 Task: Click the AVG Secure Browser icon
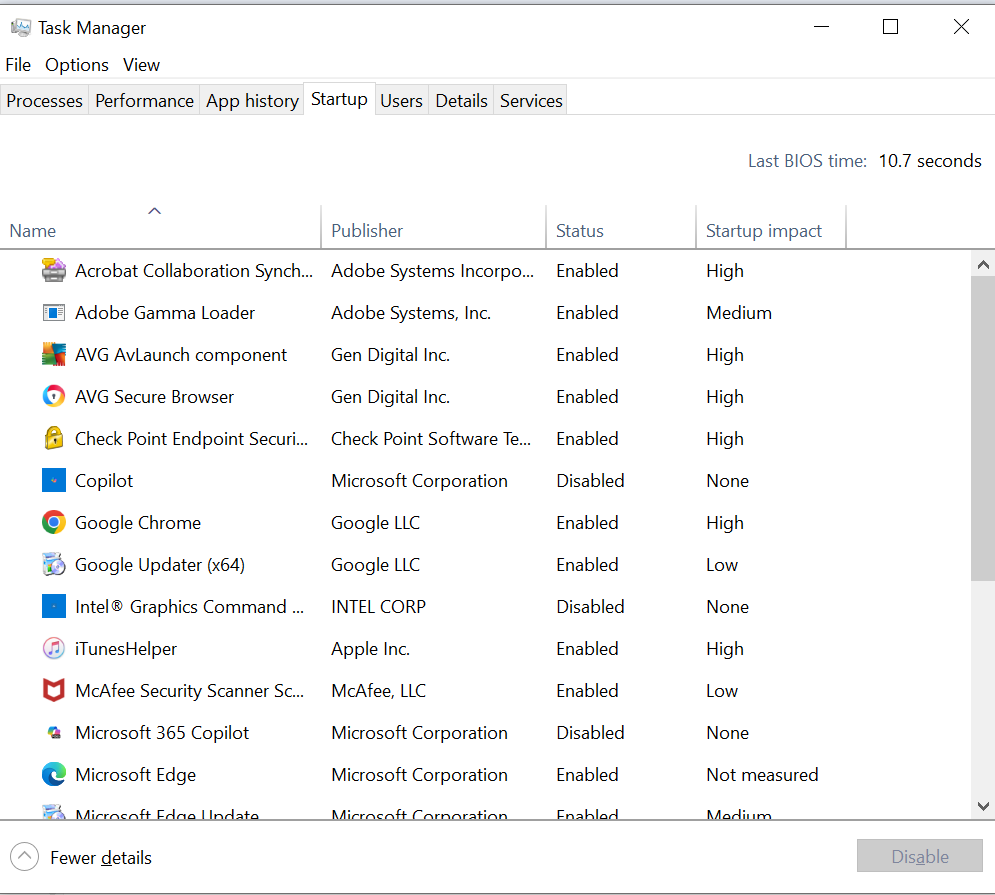point(53,396)
